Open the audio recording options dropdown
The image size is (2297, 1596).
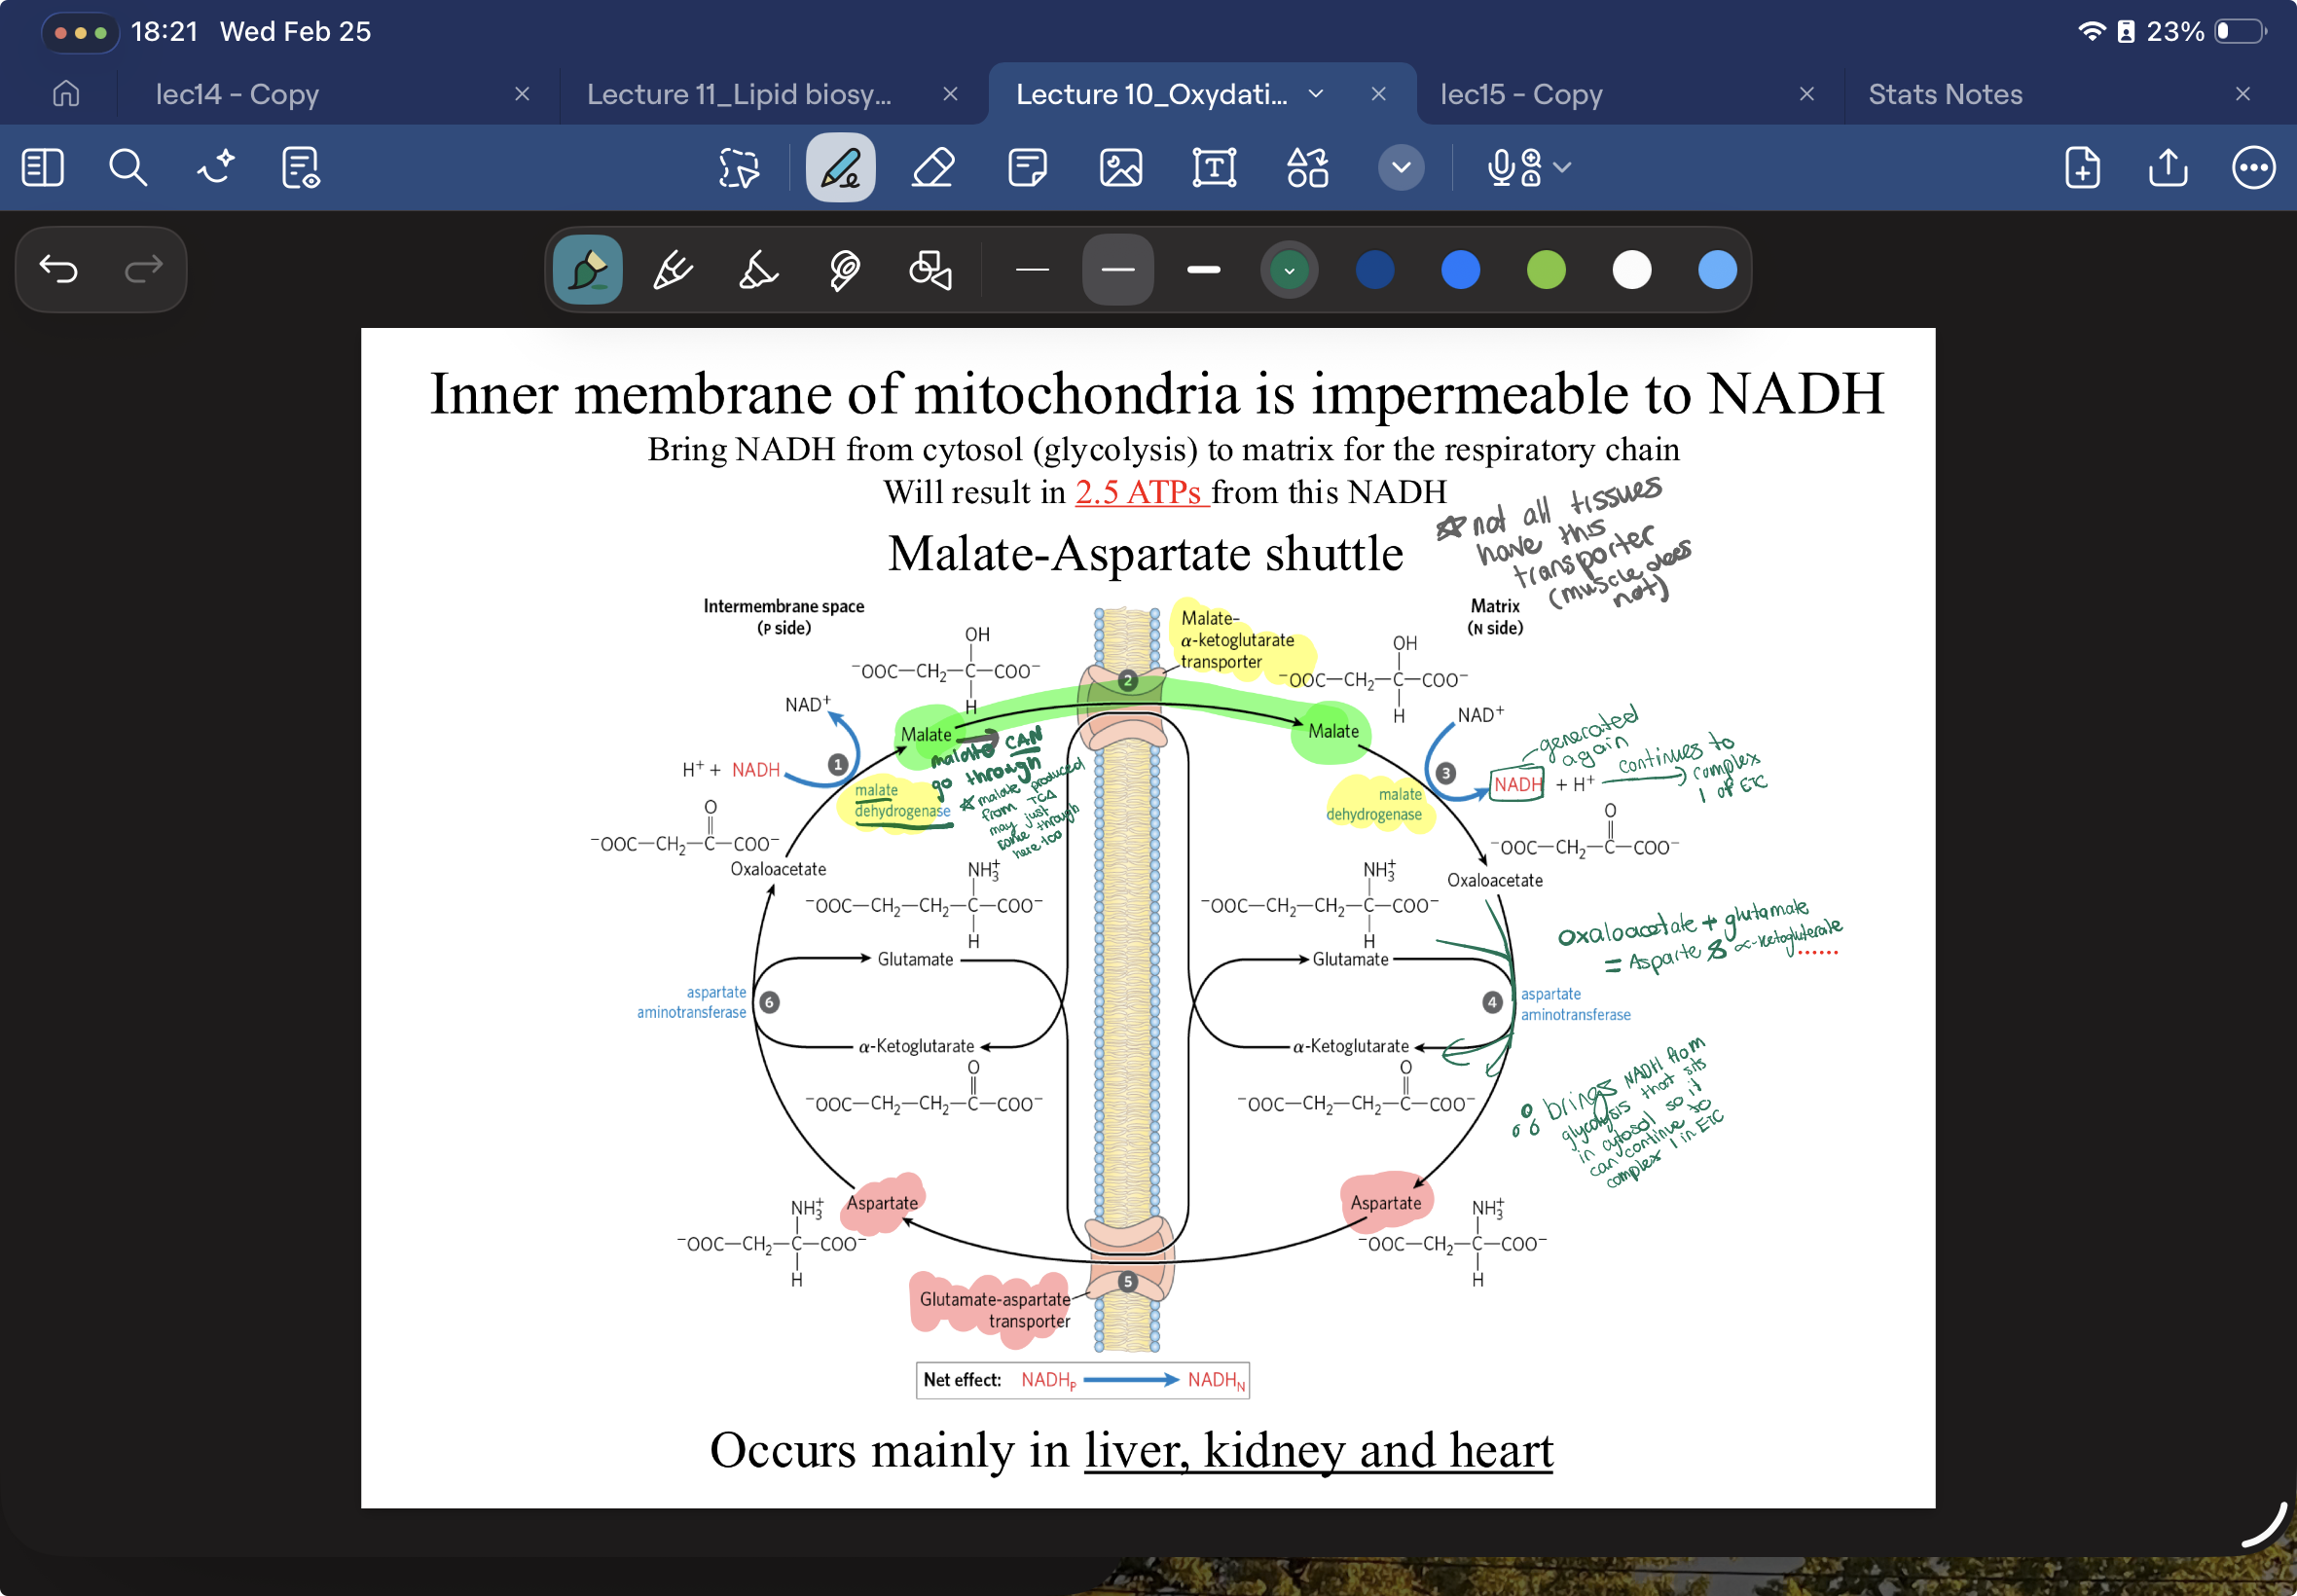pyautogui.click(x=1560, y=167)
